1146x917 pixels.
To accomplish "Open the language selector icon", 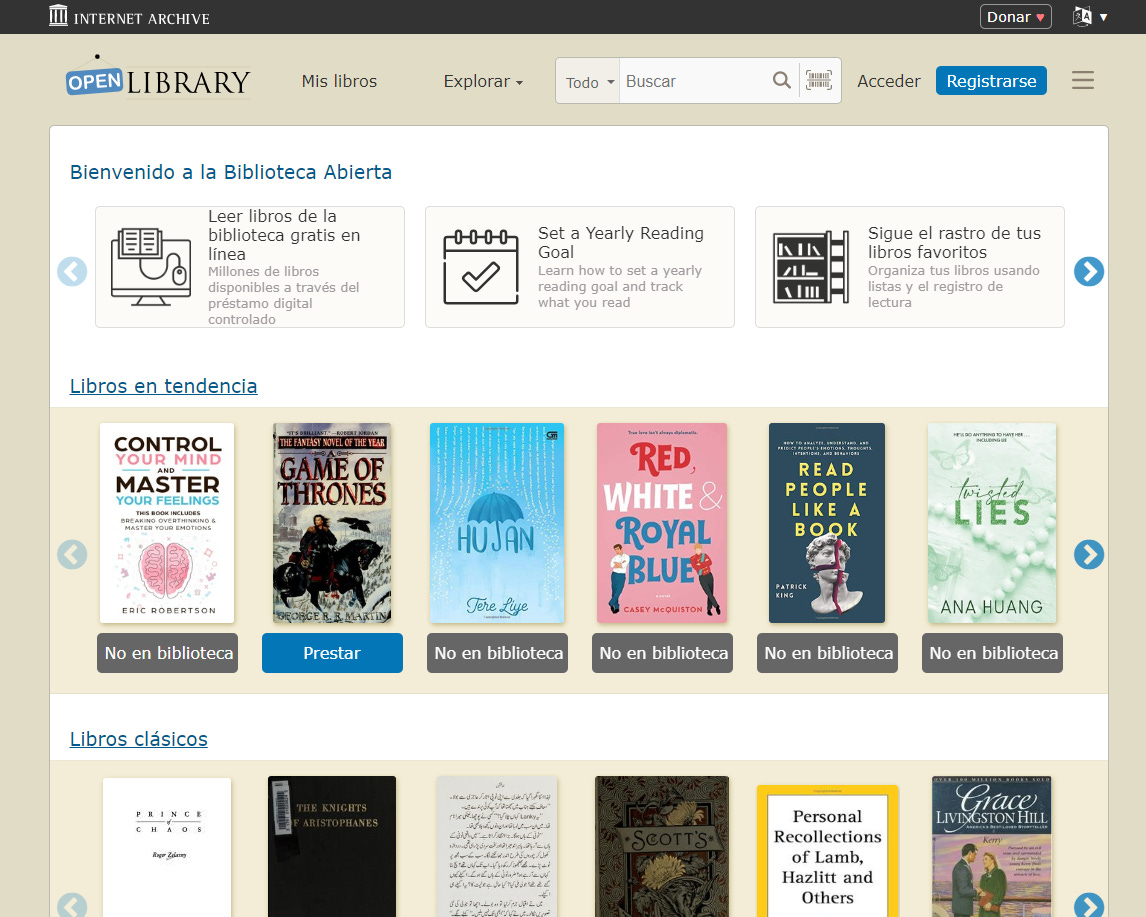I will (1089, 17).
